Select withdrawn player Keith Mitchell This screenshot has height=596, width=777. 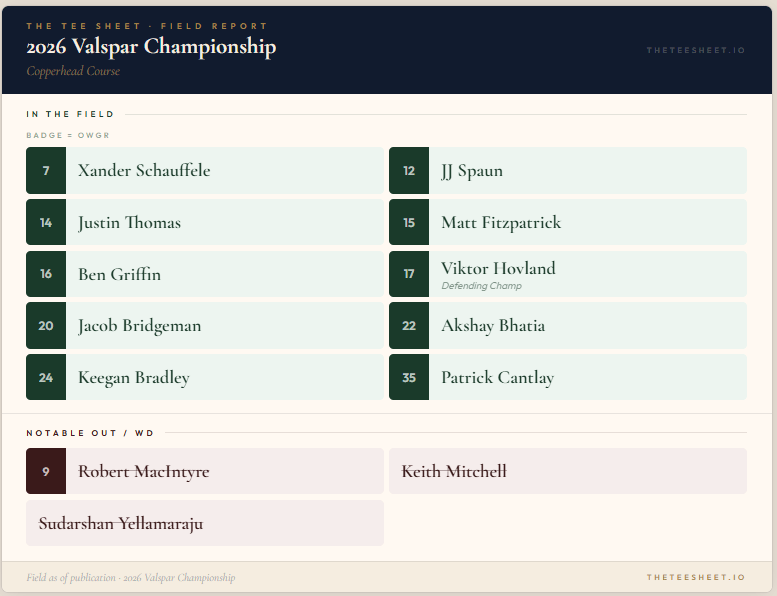[568, 471]
